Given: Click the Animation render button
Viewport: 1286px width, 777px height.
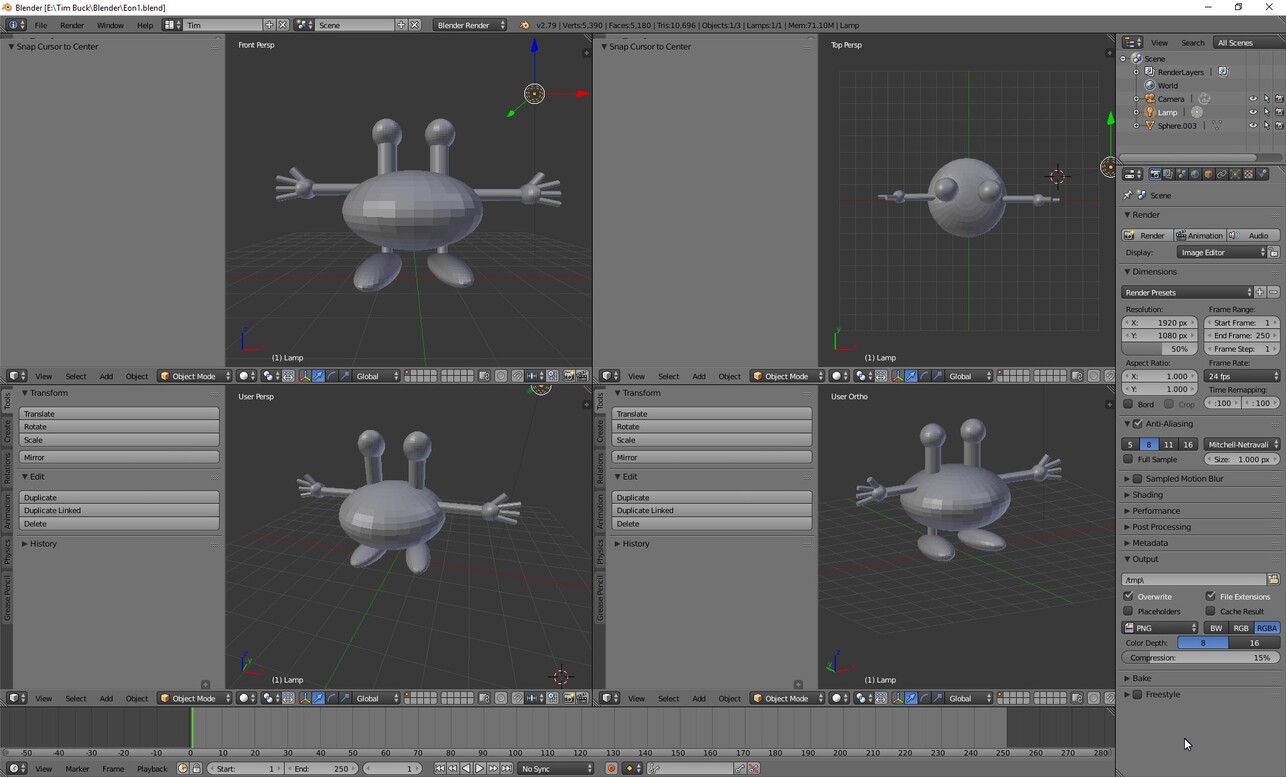Looking at the screenshot, I should click(1199, 236).
